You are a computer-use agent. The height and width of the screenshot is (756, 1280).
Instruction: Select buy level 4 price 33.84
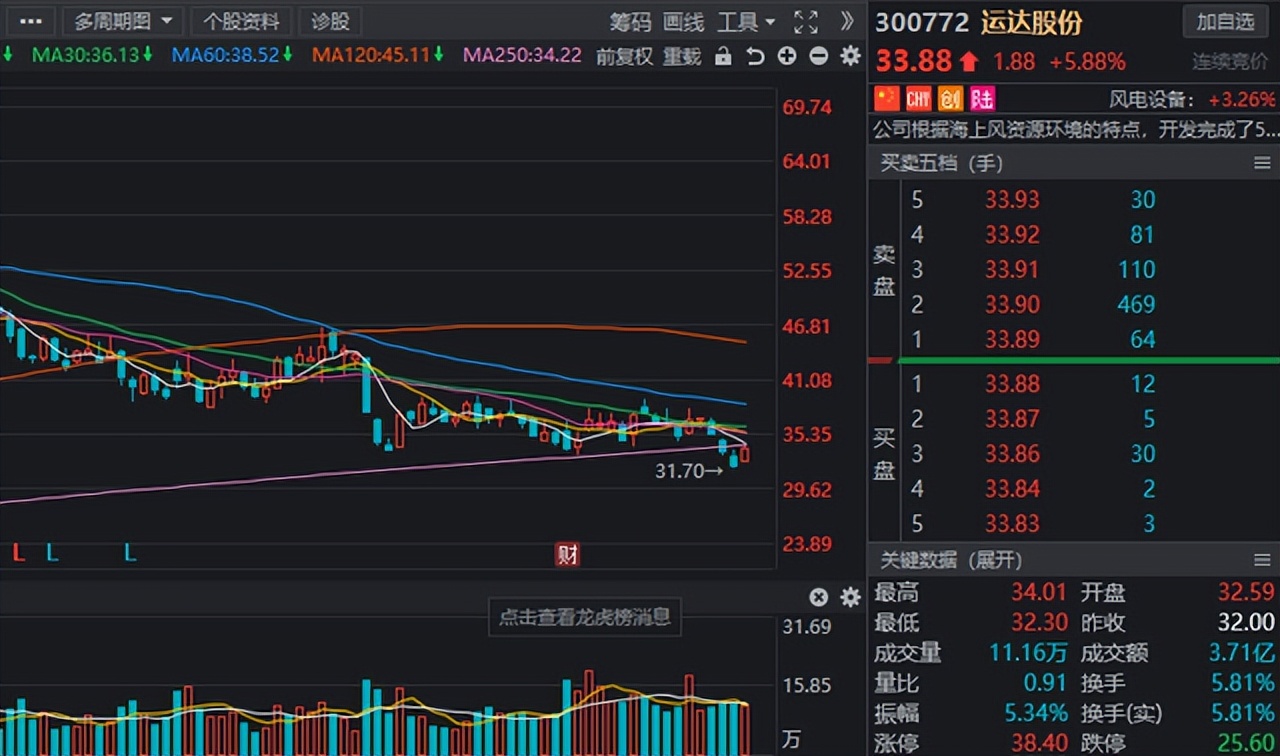click(1012, 489)
